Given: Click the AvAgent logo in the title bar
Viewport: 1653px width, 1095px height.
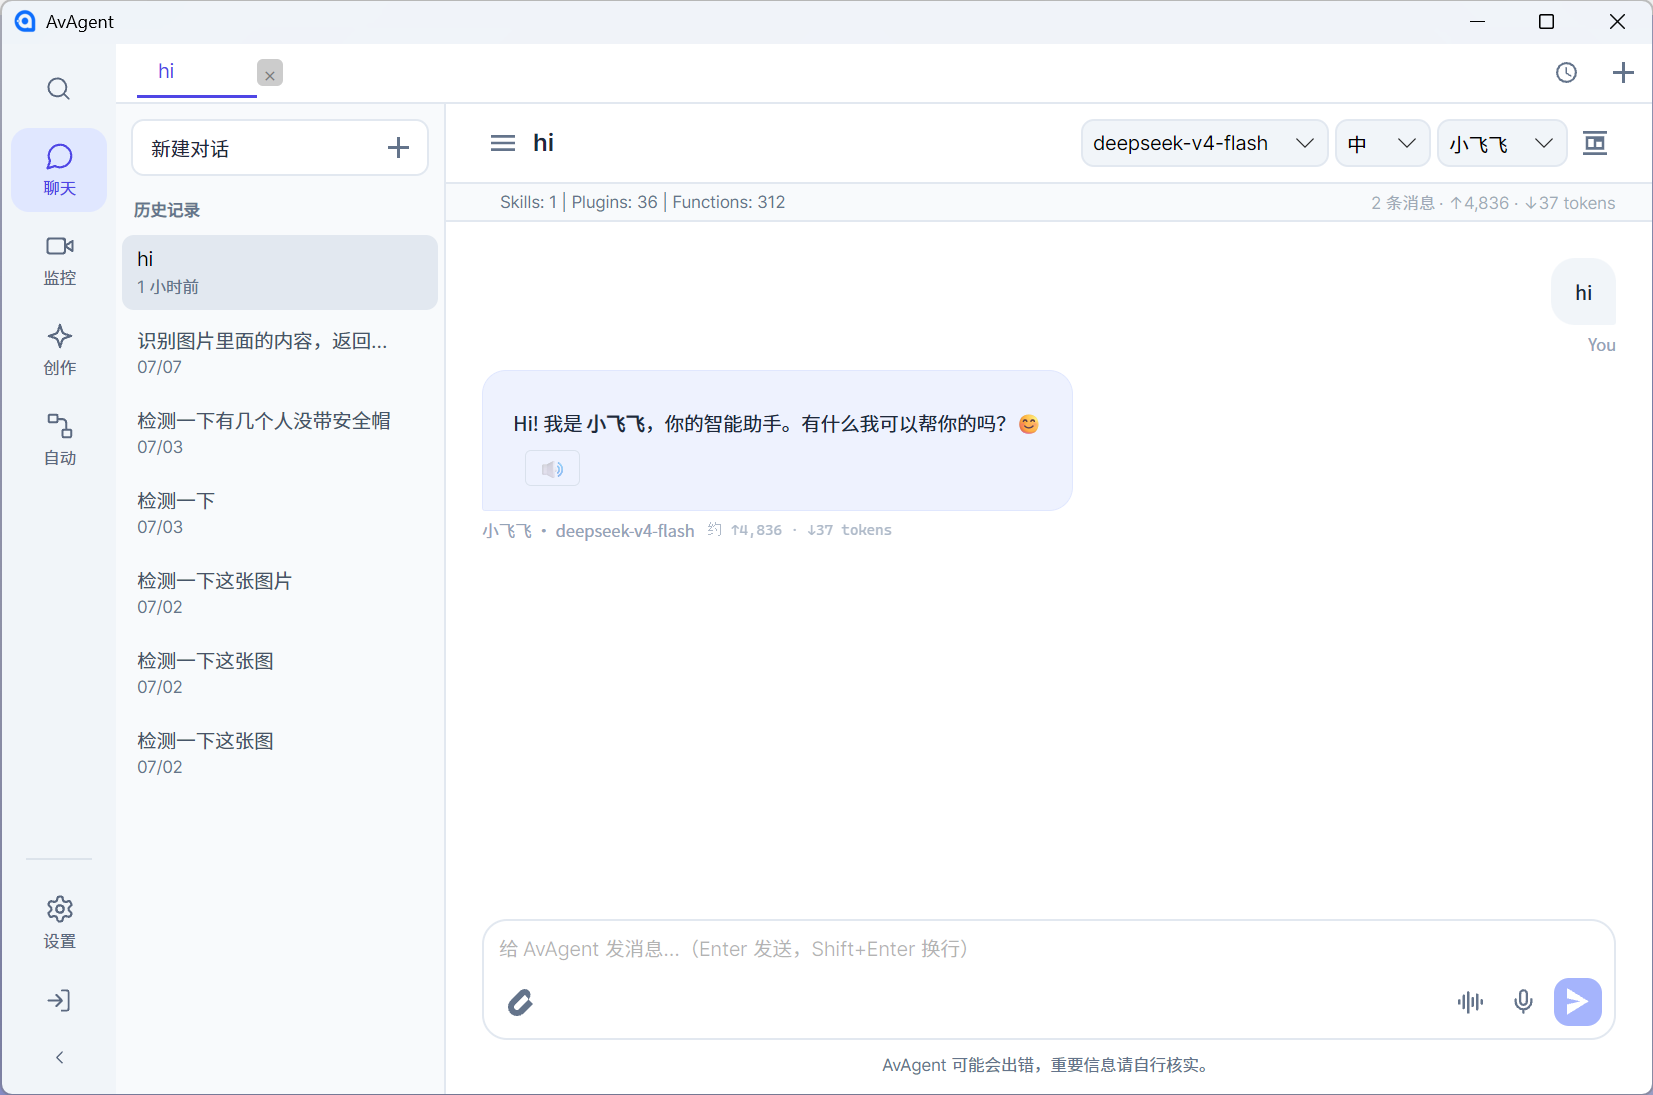Looking at the screenshot, I should tap(25, 21).
